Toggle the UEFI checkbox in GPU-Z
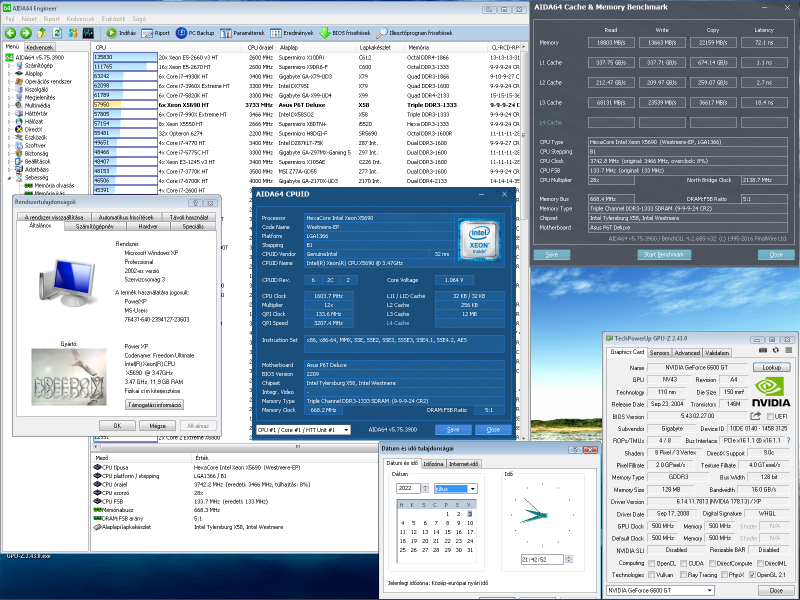 (770, 416)
